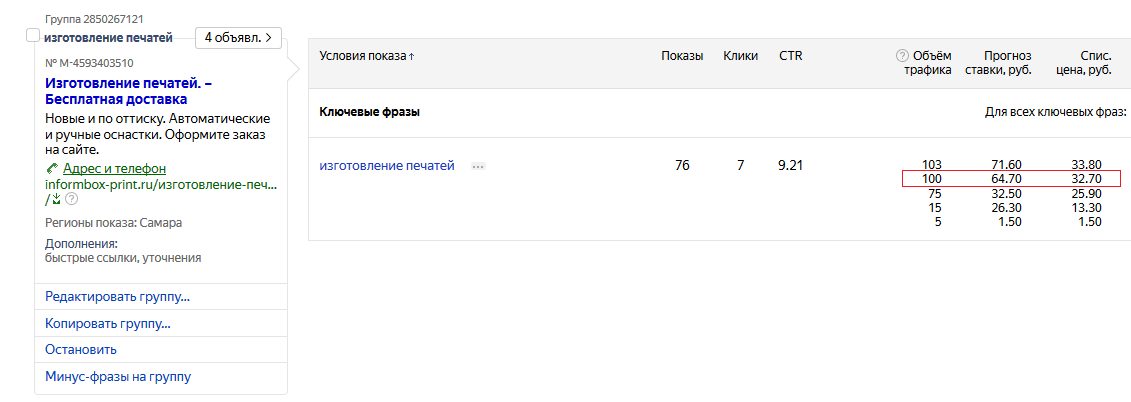Click the phone icon beside Адрес и телефон
The height and width of the screenshot is (402, 1131).
(52, 168)
